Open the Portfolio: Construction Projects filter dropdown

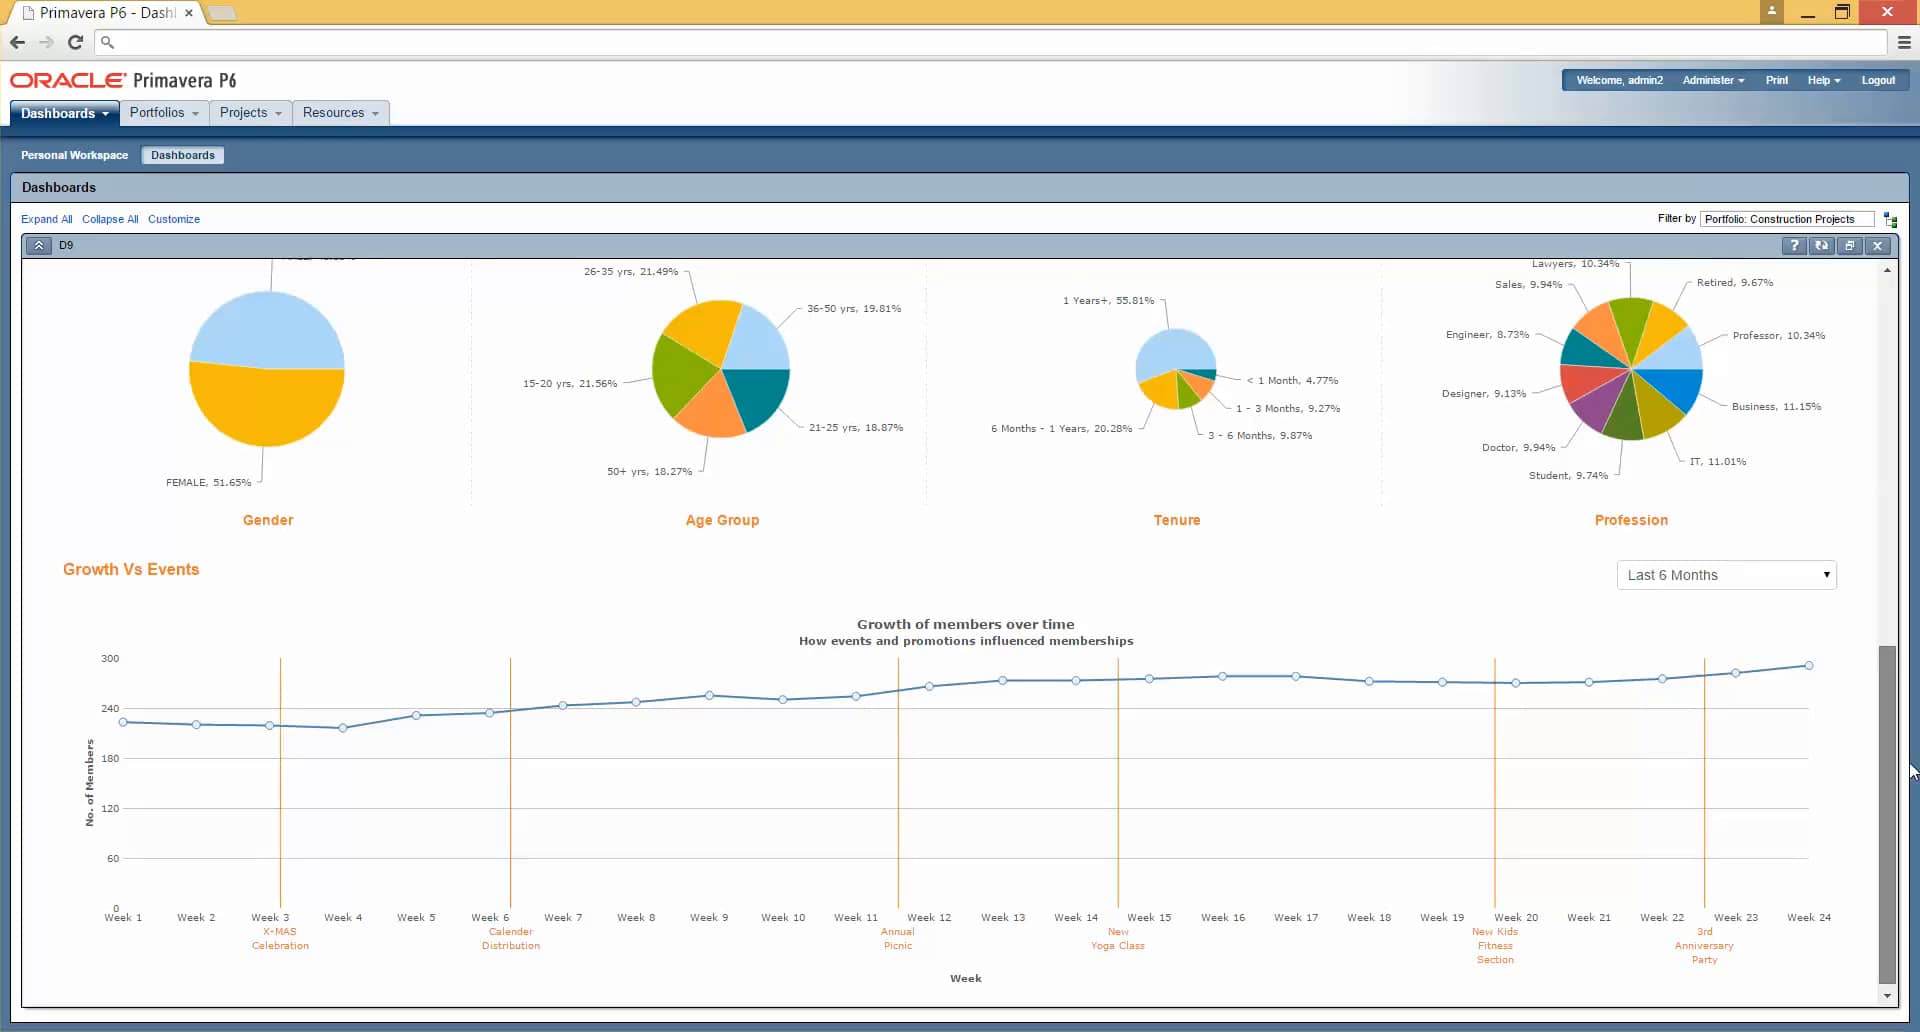(x=1787, y=219)
